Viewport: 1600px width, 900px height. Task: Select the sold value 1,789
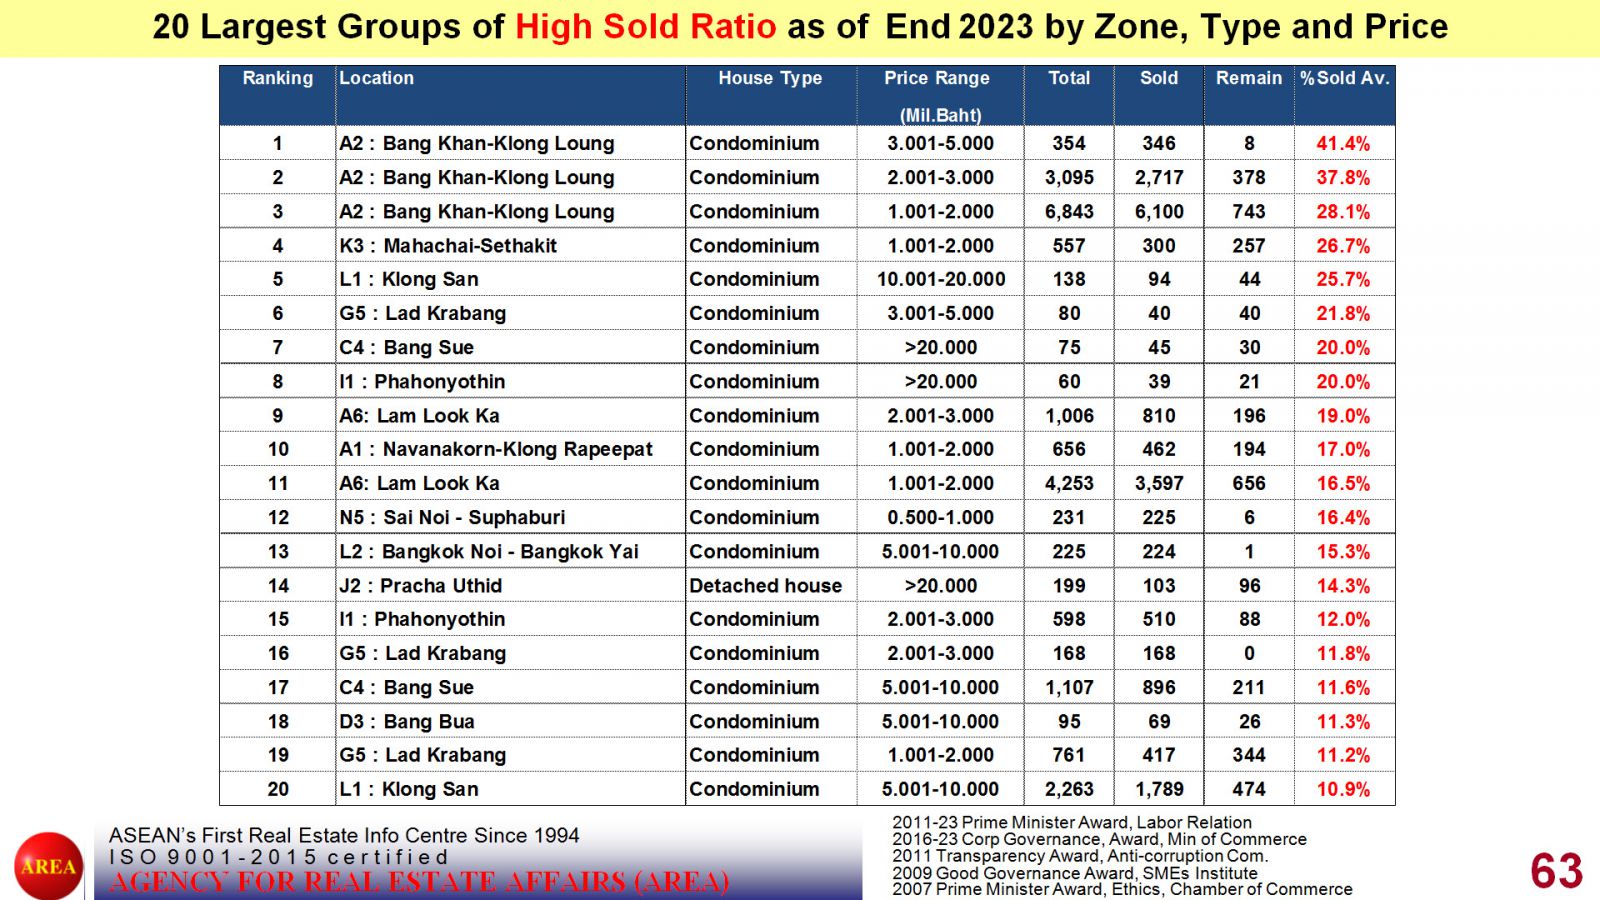tap(1159, 789)
